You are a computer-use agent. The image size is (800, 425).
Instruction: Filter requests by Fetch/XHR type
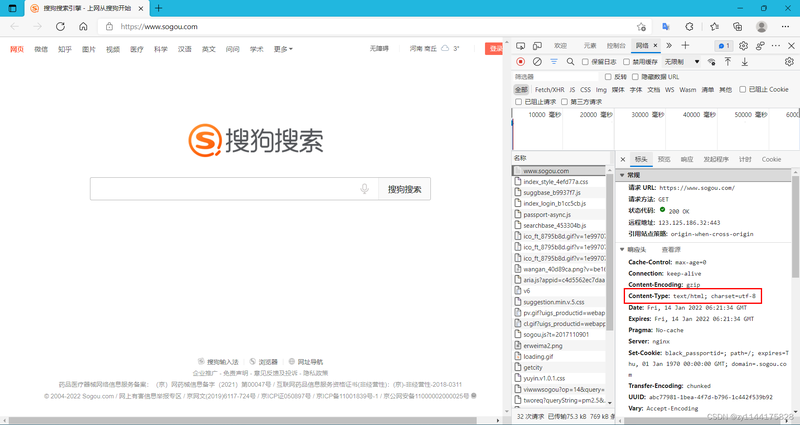(549, 89)
